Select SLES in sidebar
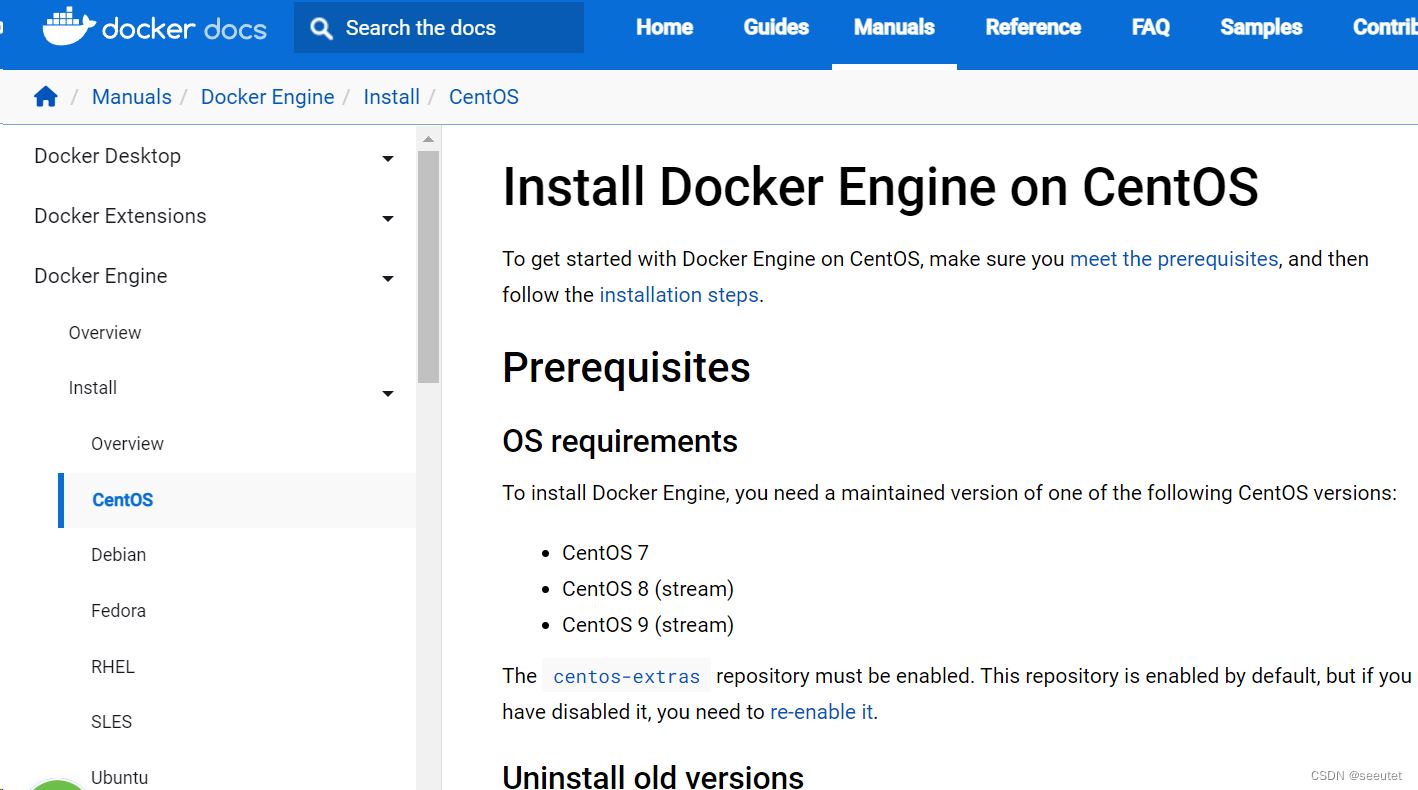Screen dimensions: 1418x790 [x=111, y=722]
